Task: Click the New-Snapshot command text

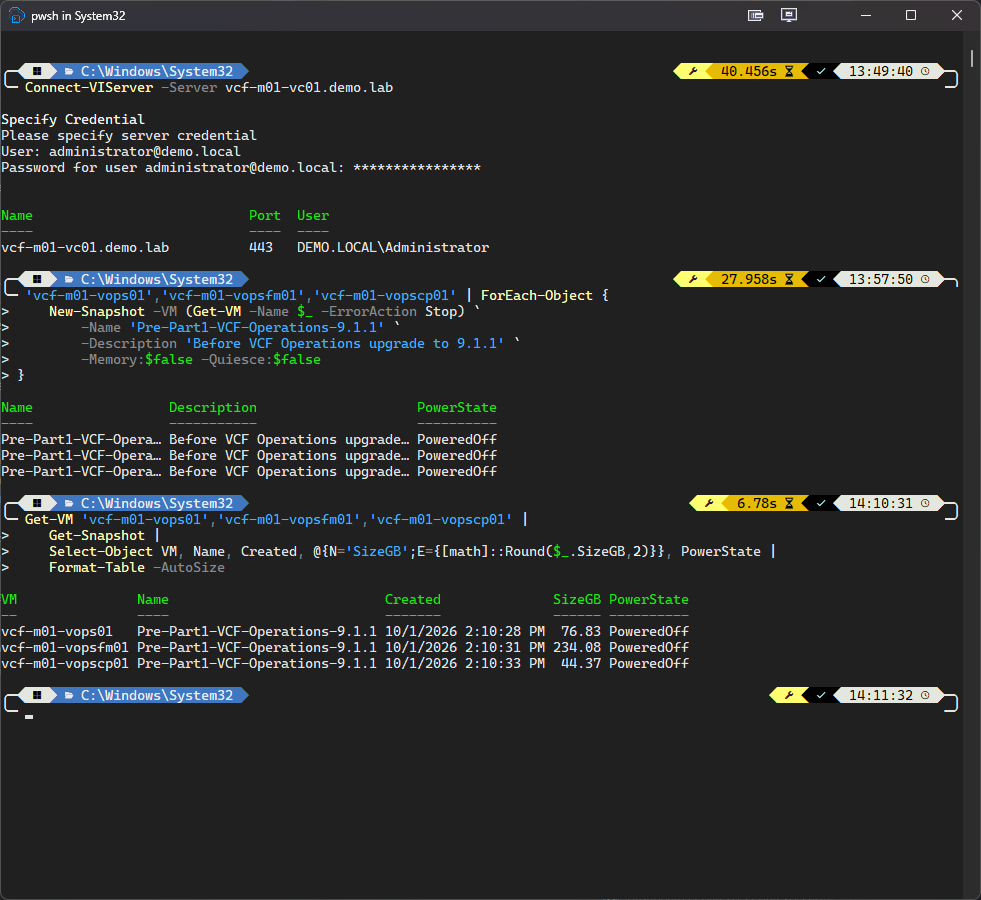Action: [x=97, y=311]
